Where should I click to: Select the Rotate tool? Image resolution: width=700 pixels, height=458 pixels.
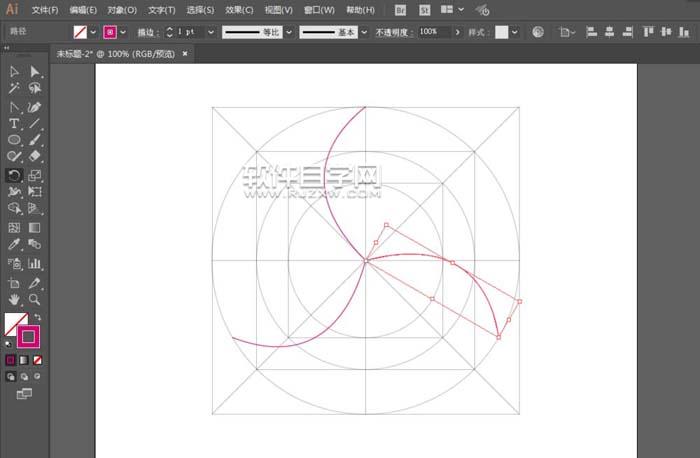[14, 174]
